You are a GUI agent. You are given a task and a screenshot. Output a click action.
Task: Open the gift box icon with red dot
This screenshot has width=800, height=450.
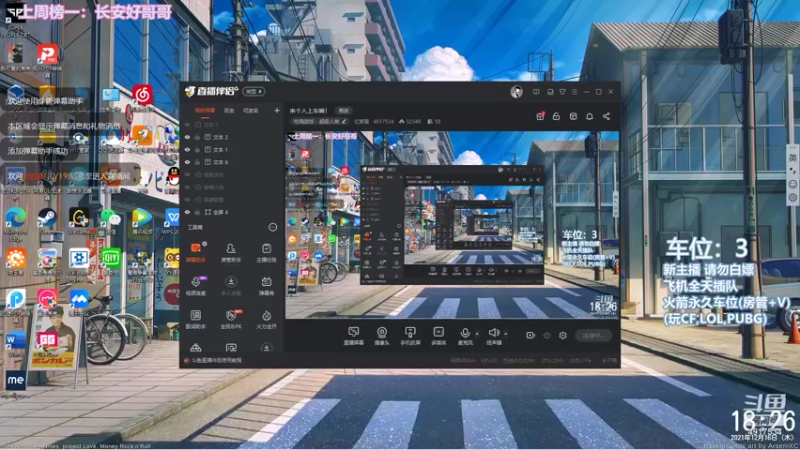540,116
